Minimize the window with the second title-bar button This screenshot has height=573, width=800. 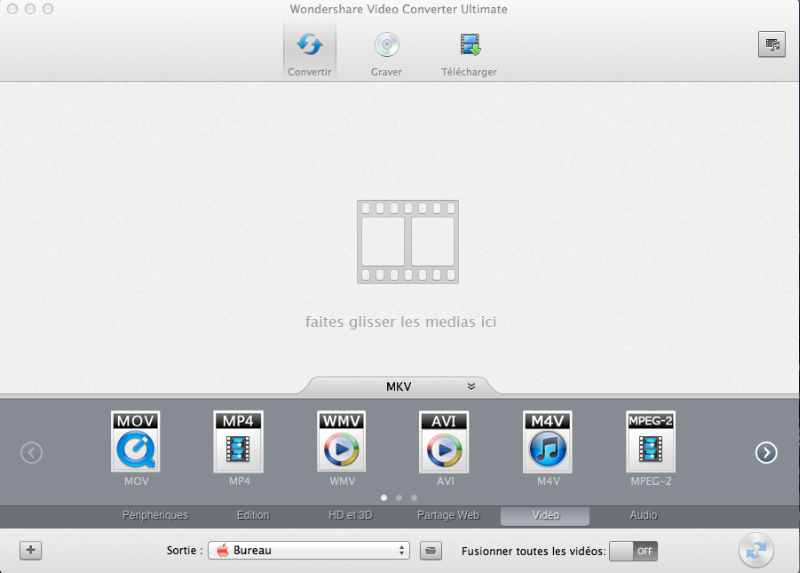[30, 9]
